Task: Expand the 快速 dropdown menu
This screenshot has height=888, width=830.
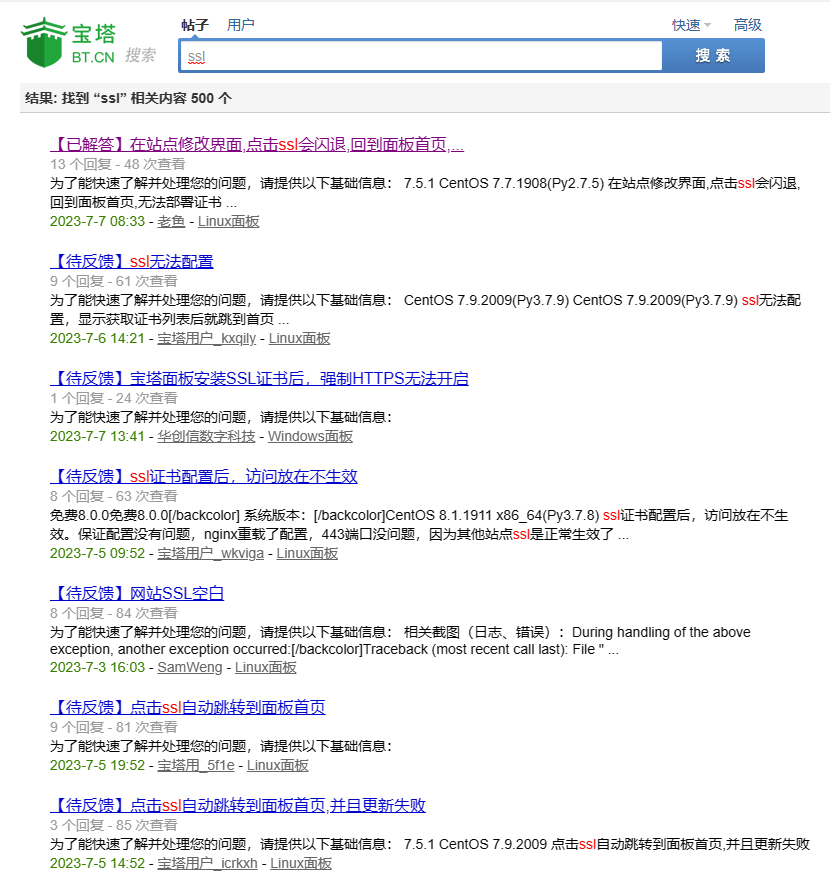Action: (x=691, y=25)
